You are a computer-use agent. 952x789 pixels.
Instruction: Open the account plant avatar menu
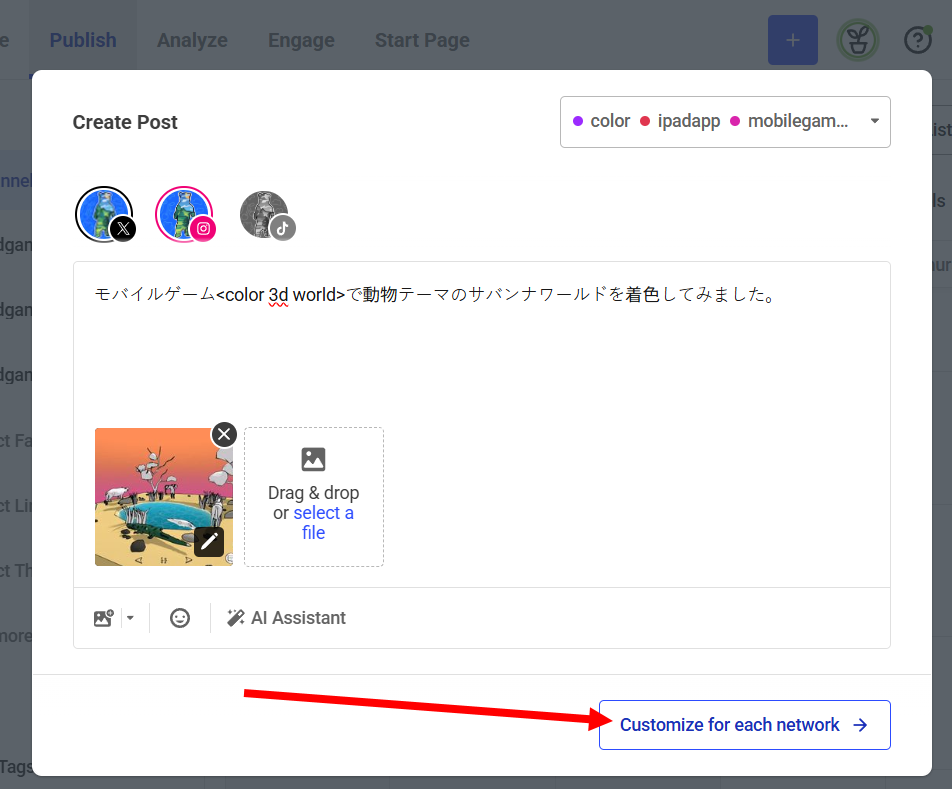[857, 40]
